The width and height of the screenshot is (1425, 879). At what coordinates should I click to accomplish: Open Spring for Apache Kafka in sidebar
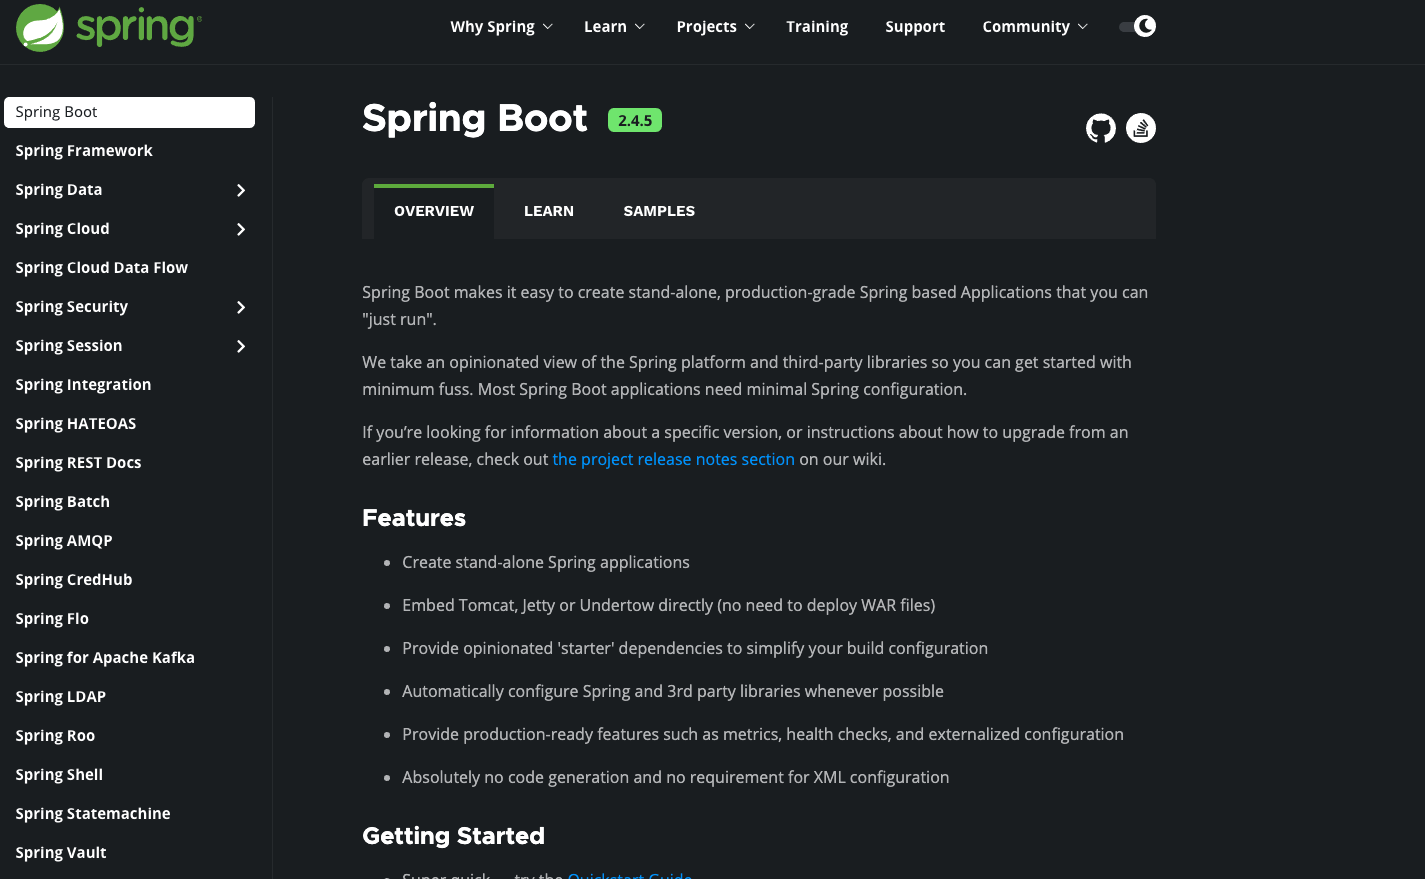click(105, 658)
